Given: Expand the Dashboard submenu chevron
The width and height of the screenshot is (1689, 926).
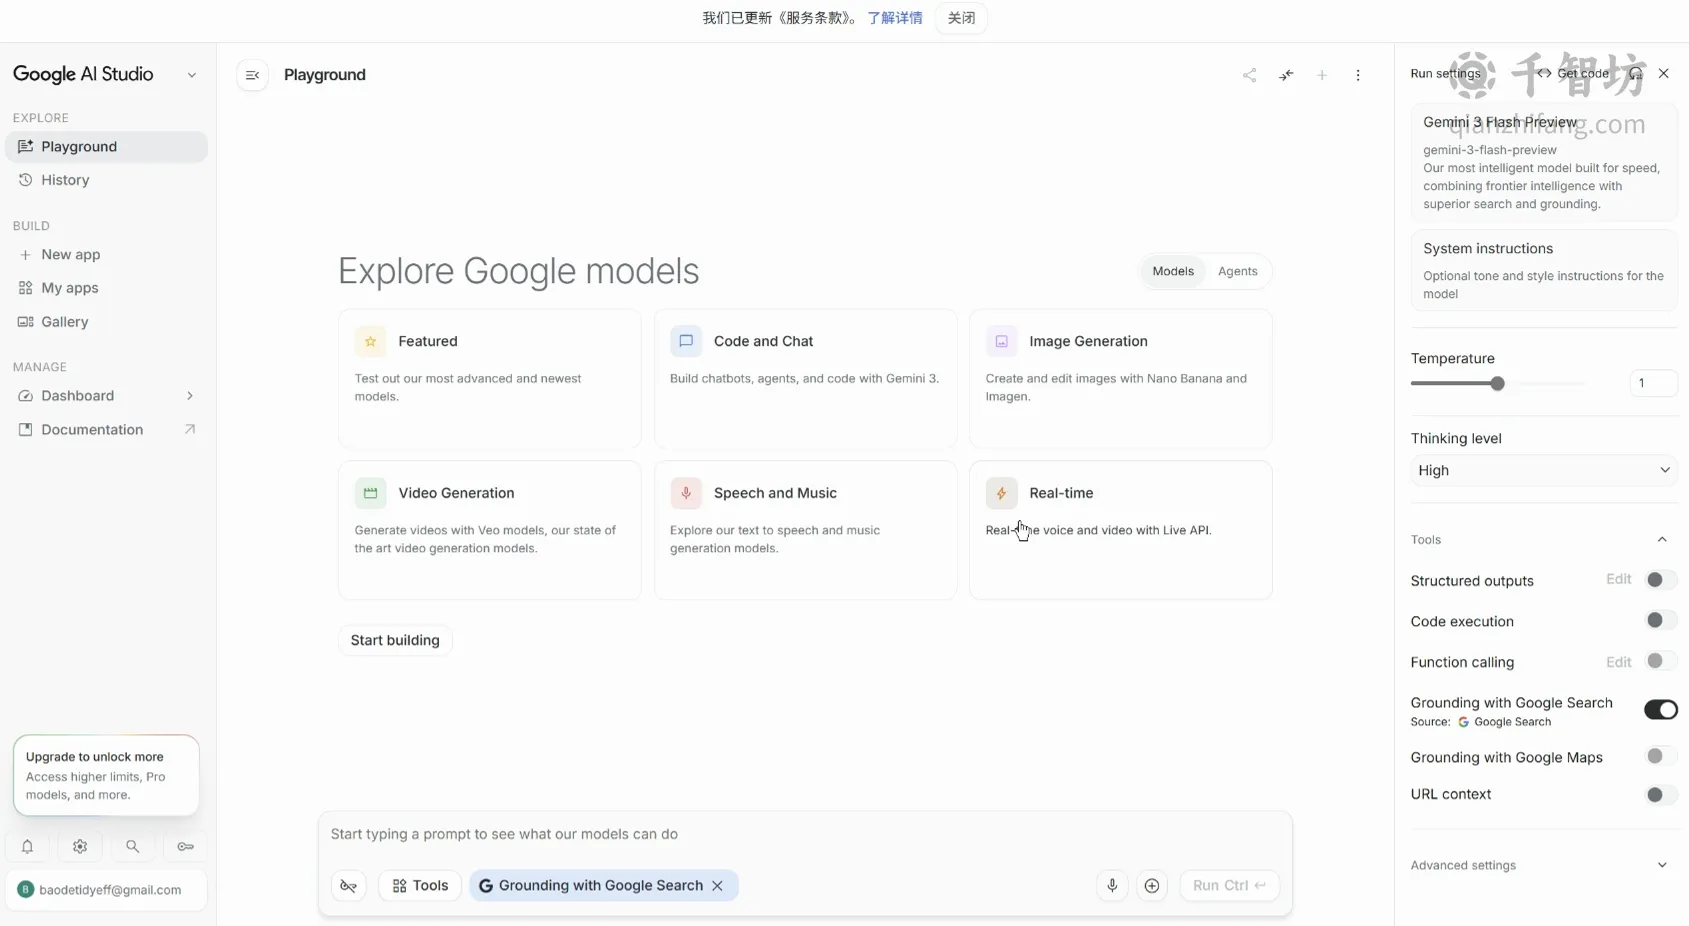Looking at the screenshot, I should [190, 396].
